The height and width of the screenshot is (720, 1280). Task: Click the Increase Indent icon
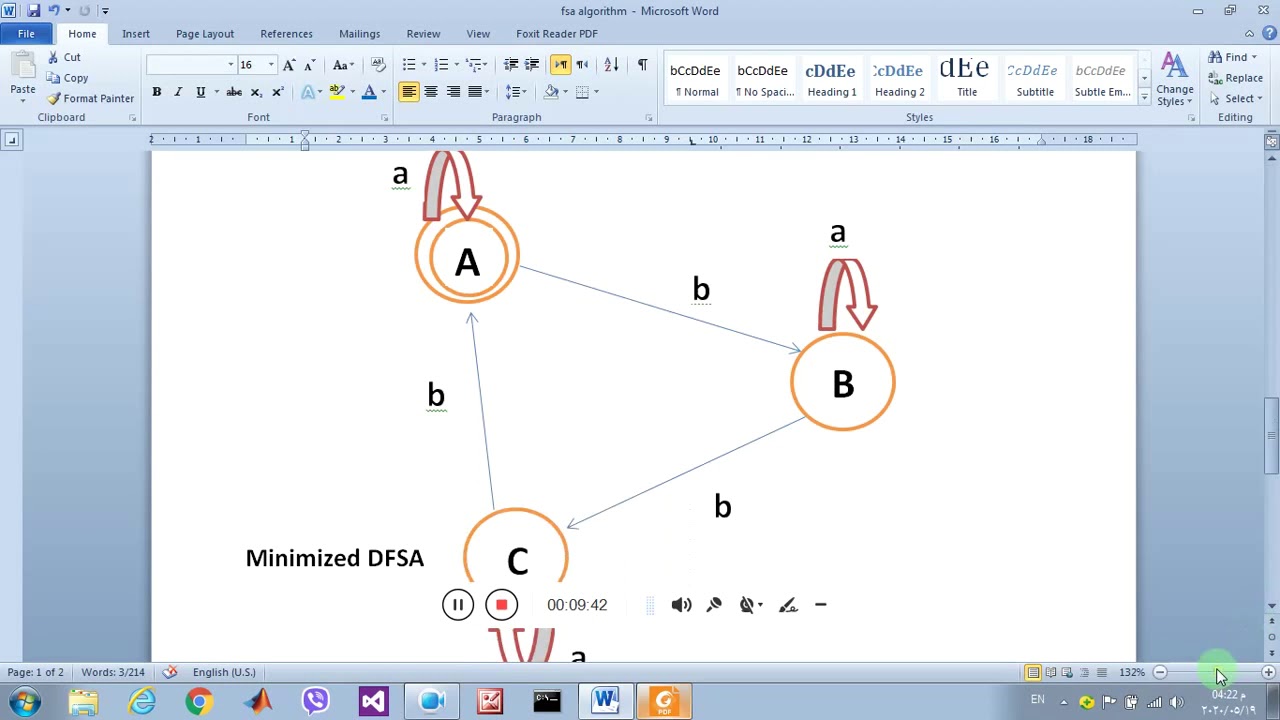click(532, 65)
